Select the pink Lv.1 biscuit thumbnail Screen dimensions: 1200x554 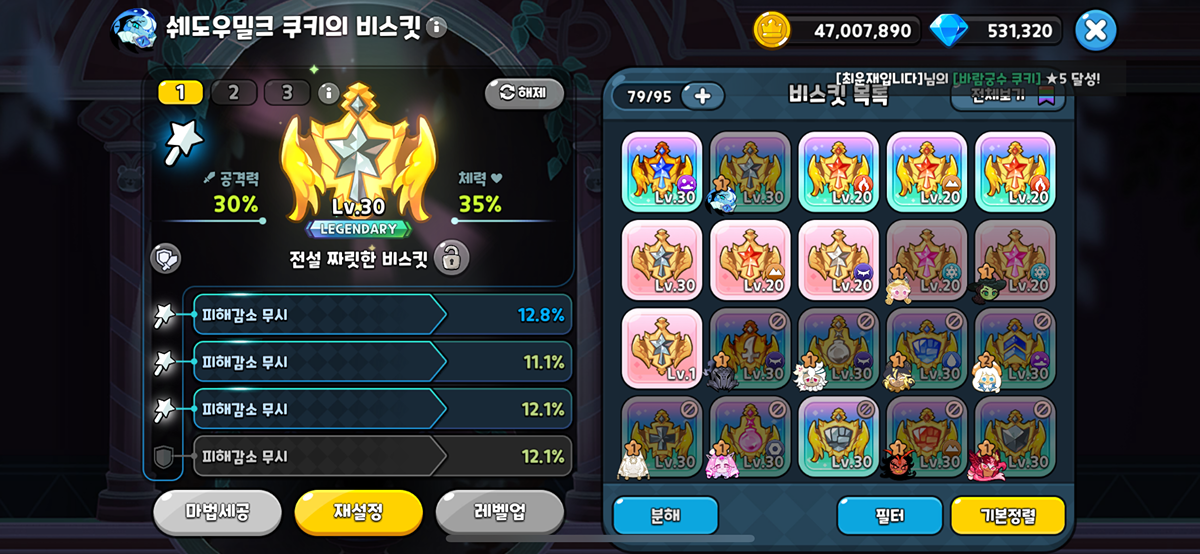click(662, 348)
